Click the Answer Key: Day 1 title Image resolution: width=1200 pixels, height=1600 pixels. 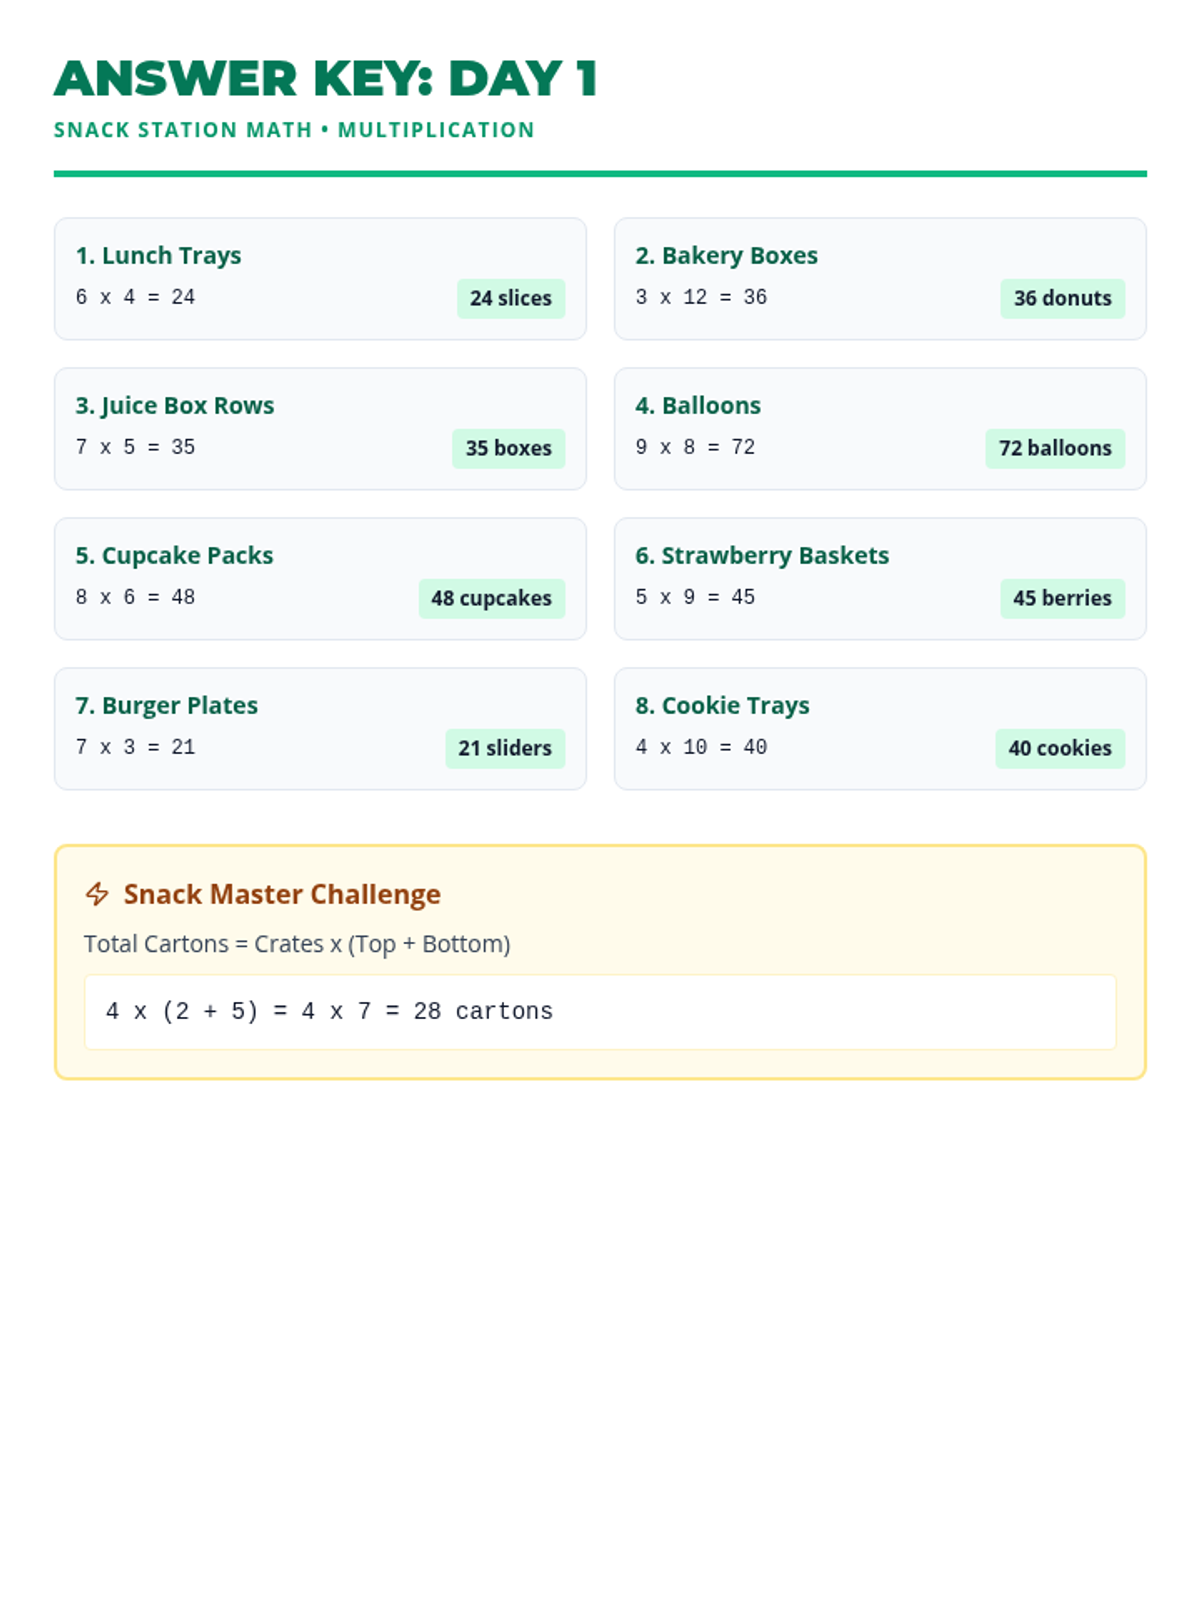[326, 79]
